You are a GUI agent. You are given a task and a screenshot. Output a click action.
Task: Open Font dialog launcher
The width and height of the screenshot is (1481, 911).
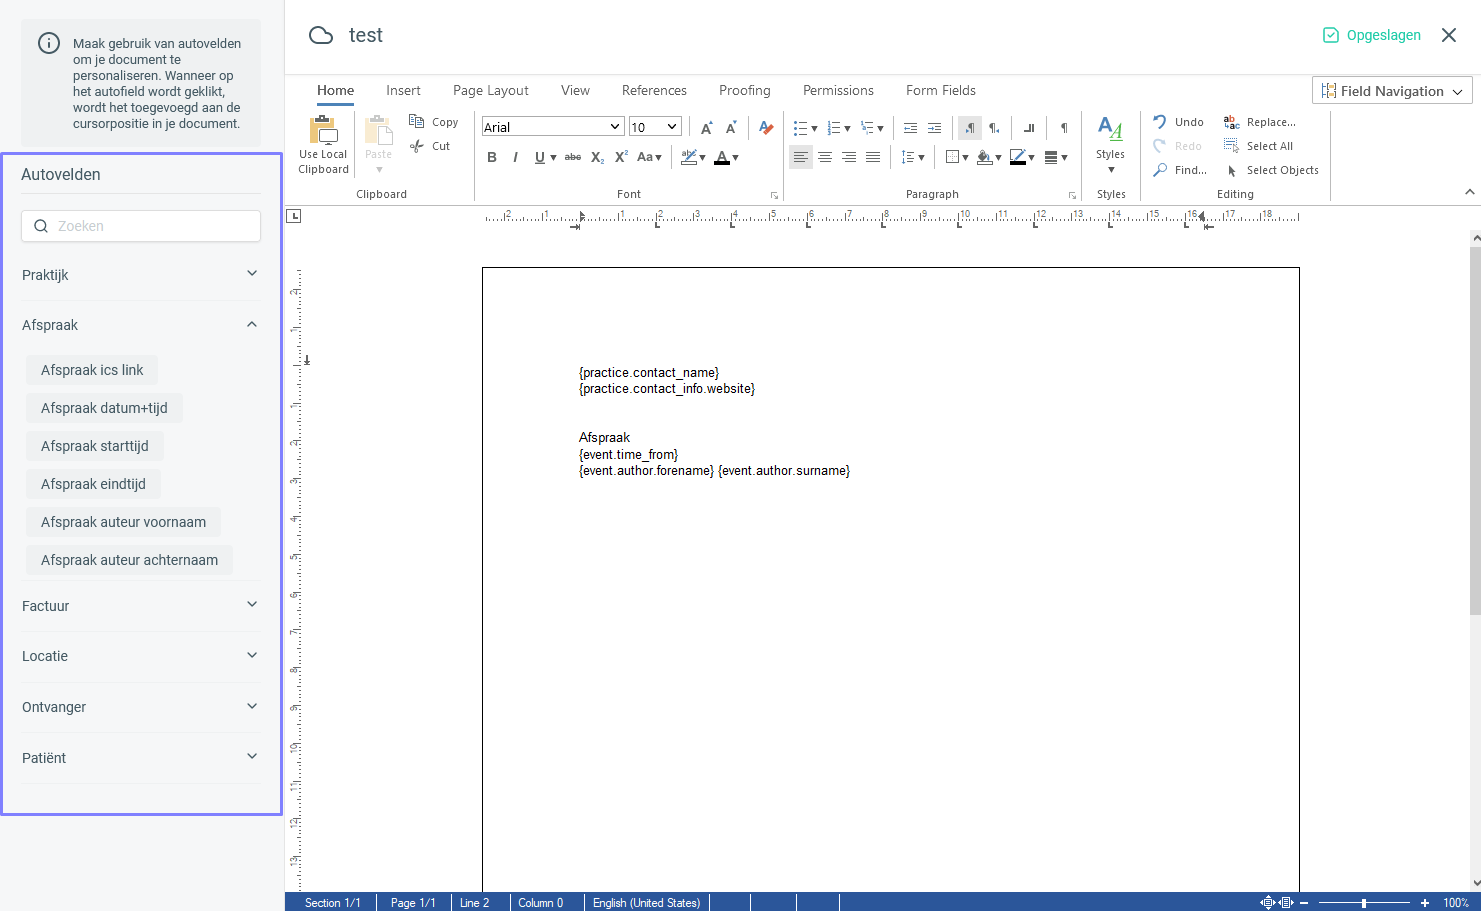point(774,195)
